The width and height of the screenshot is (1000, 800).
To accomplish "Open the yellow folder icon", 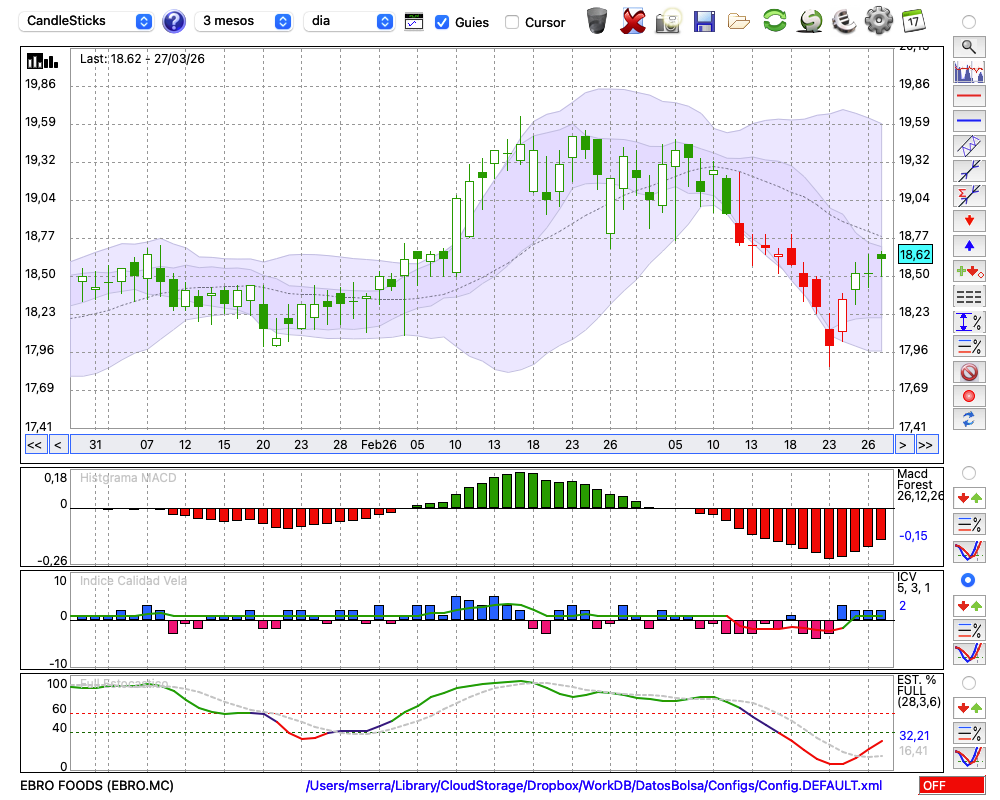I will coord(739,20).
